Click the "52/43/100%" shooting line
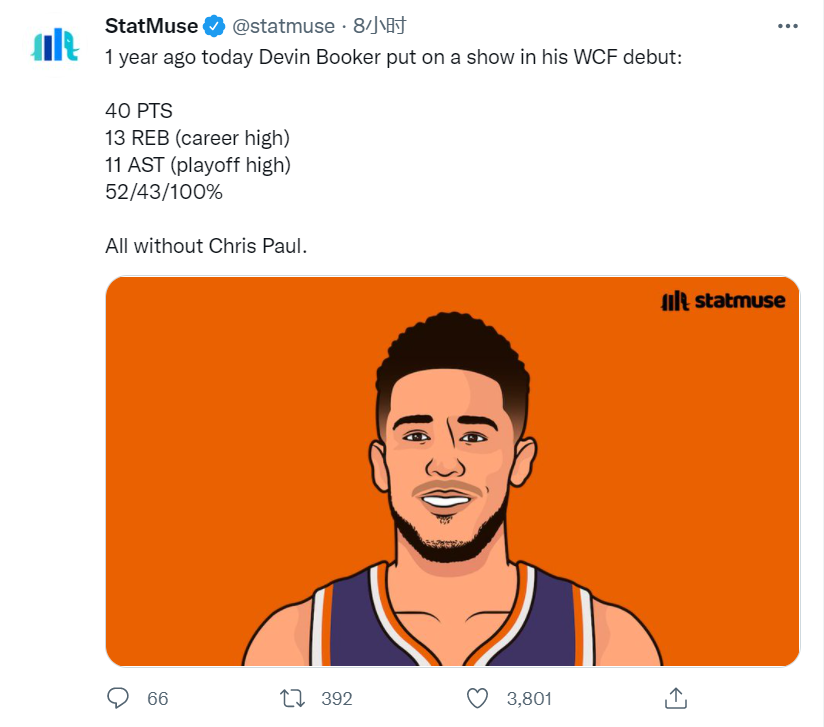 (x=164, y=192)
